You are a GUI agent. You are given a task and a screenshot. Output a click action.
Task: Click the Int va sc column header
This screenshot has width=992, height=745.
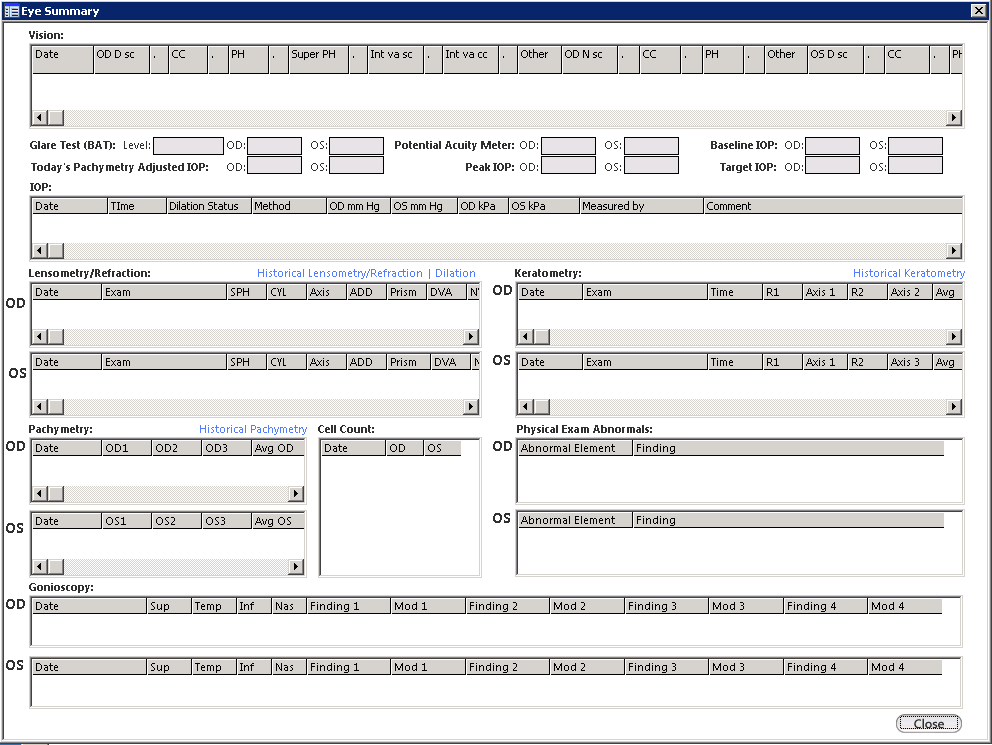(x=395, y=59)
